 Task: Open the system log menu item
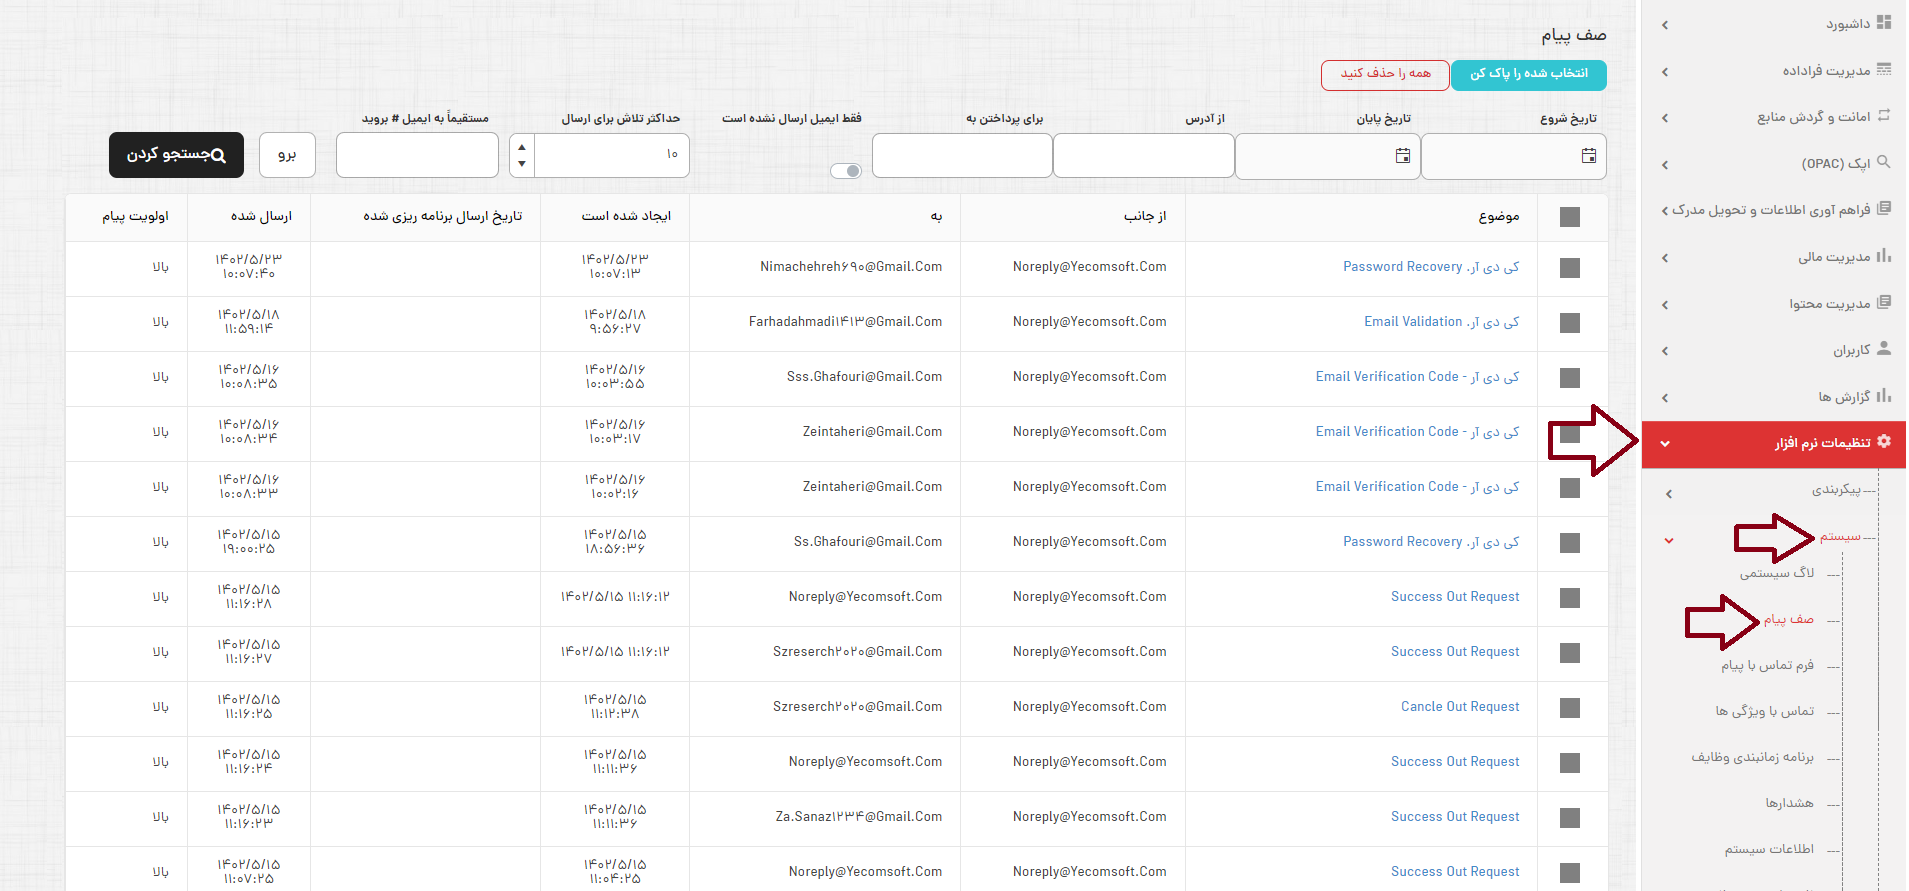point(1777,573)
